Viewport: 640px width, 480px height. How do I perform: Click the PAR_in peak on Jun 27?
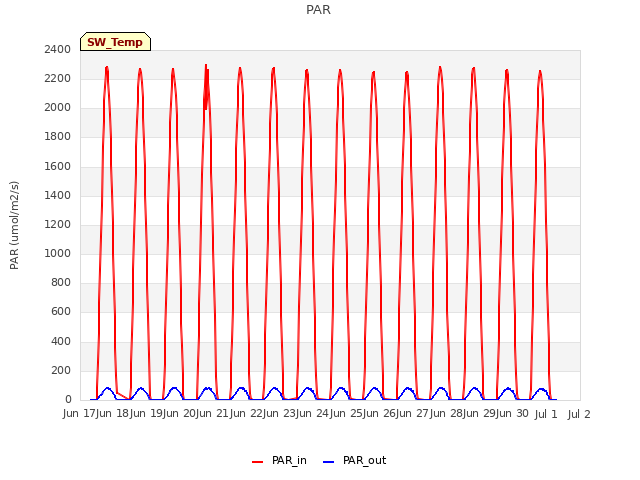(440, 68)
